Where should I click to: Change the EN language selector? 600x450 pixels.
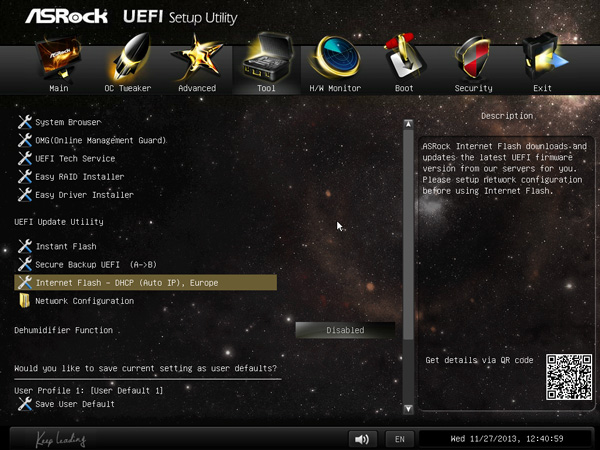click(399, 439)
